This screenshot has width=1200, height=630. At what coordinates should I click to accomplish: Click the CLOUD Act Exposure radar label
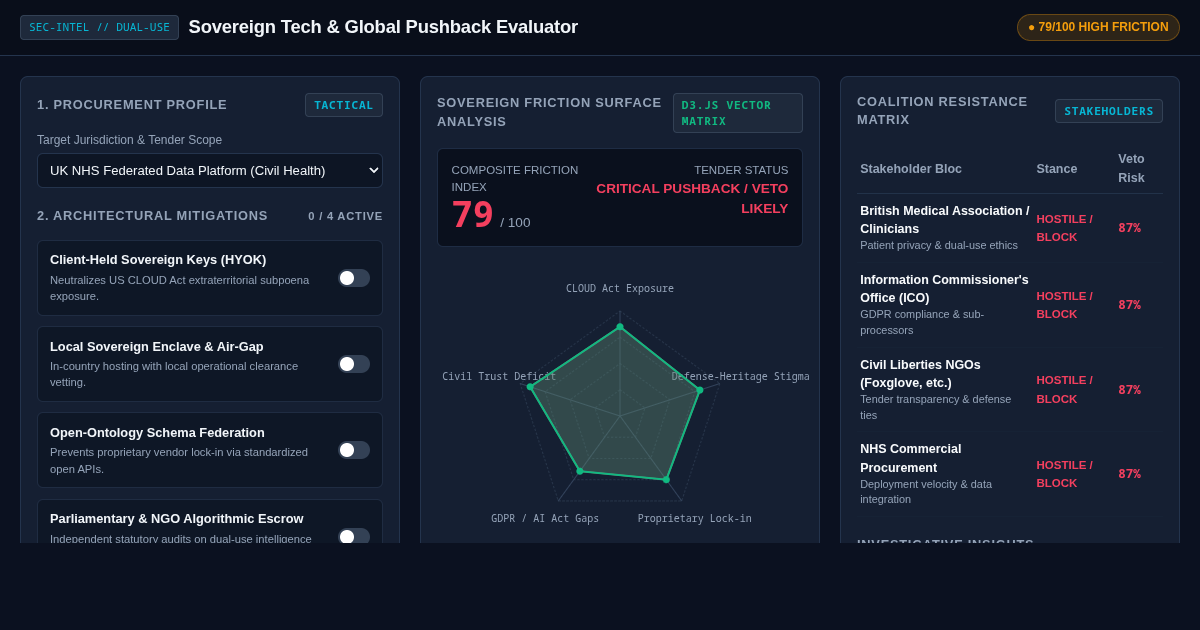(x=620, y=289)
